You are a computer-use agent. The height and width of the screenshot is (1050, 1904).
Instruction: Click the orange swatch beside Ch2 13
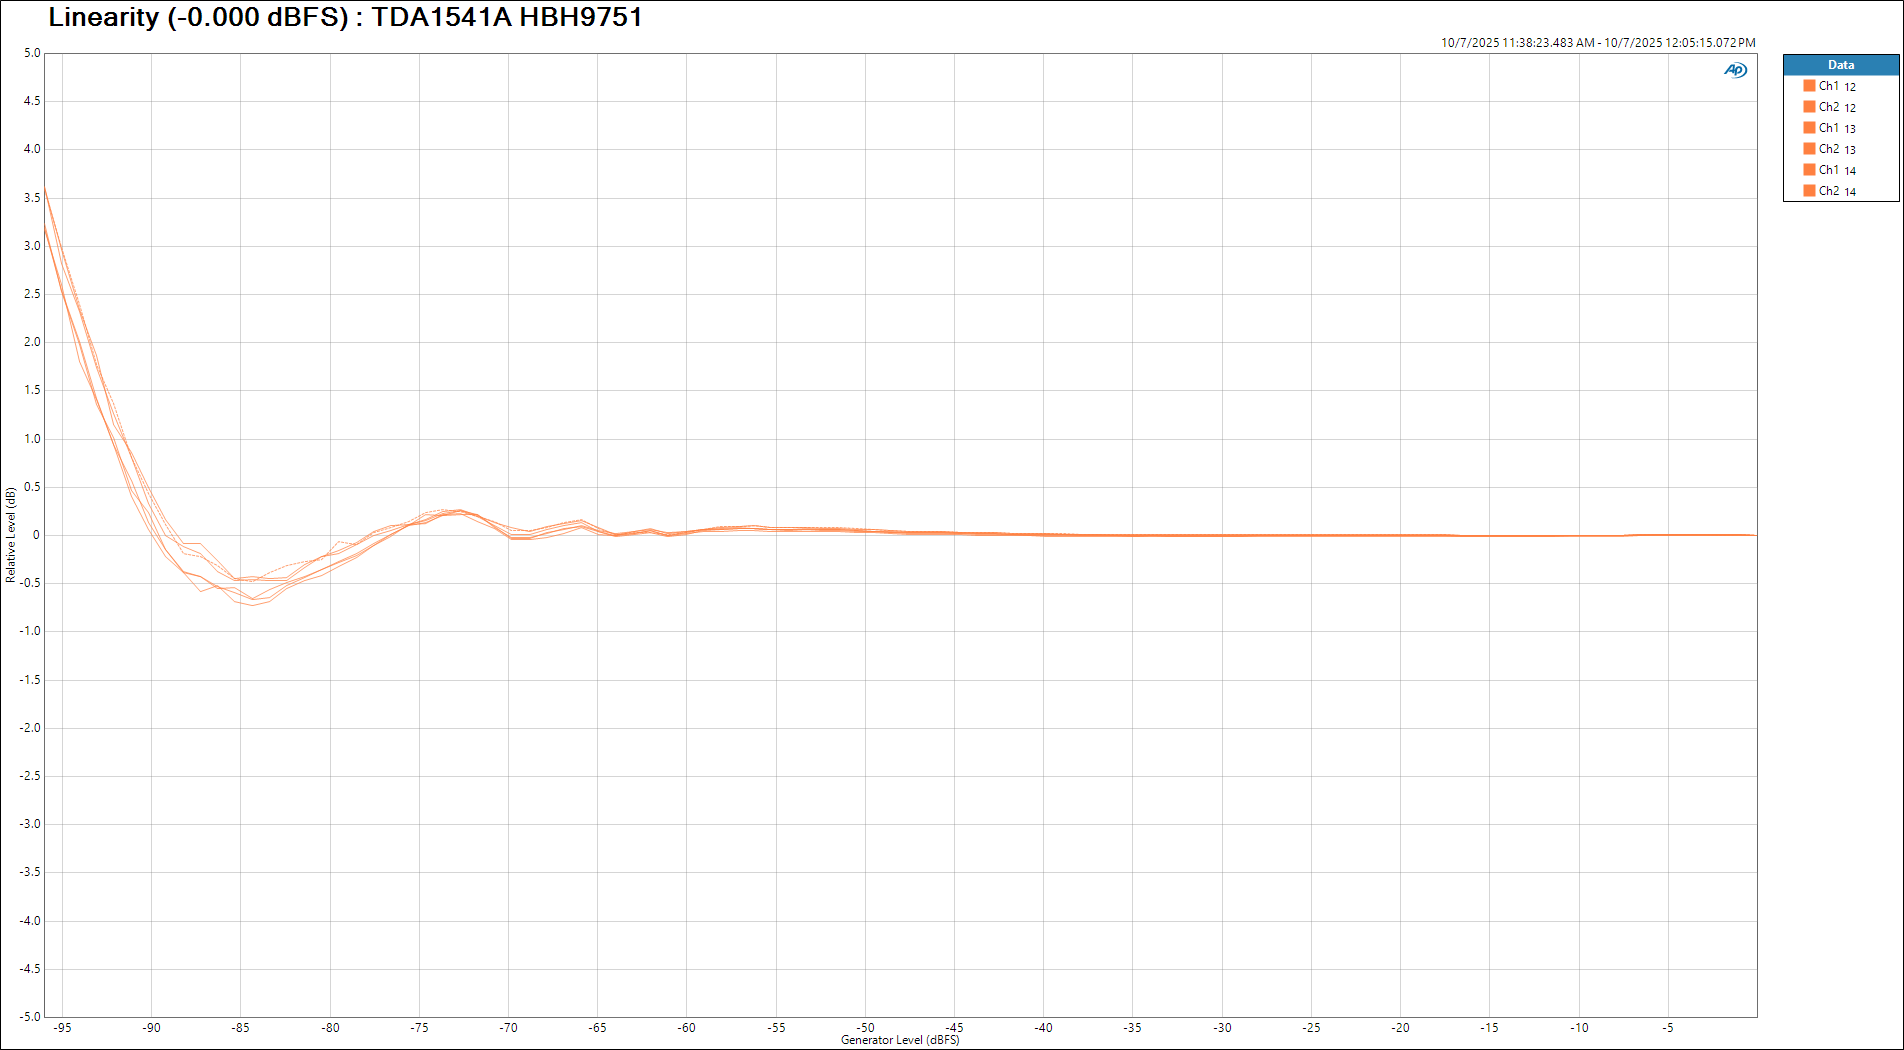tap(1809, 149)
